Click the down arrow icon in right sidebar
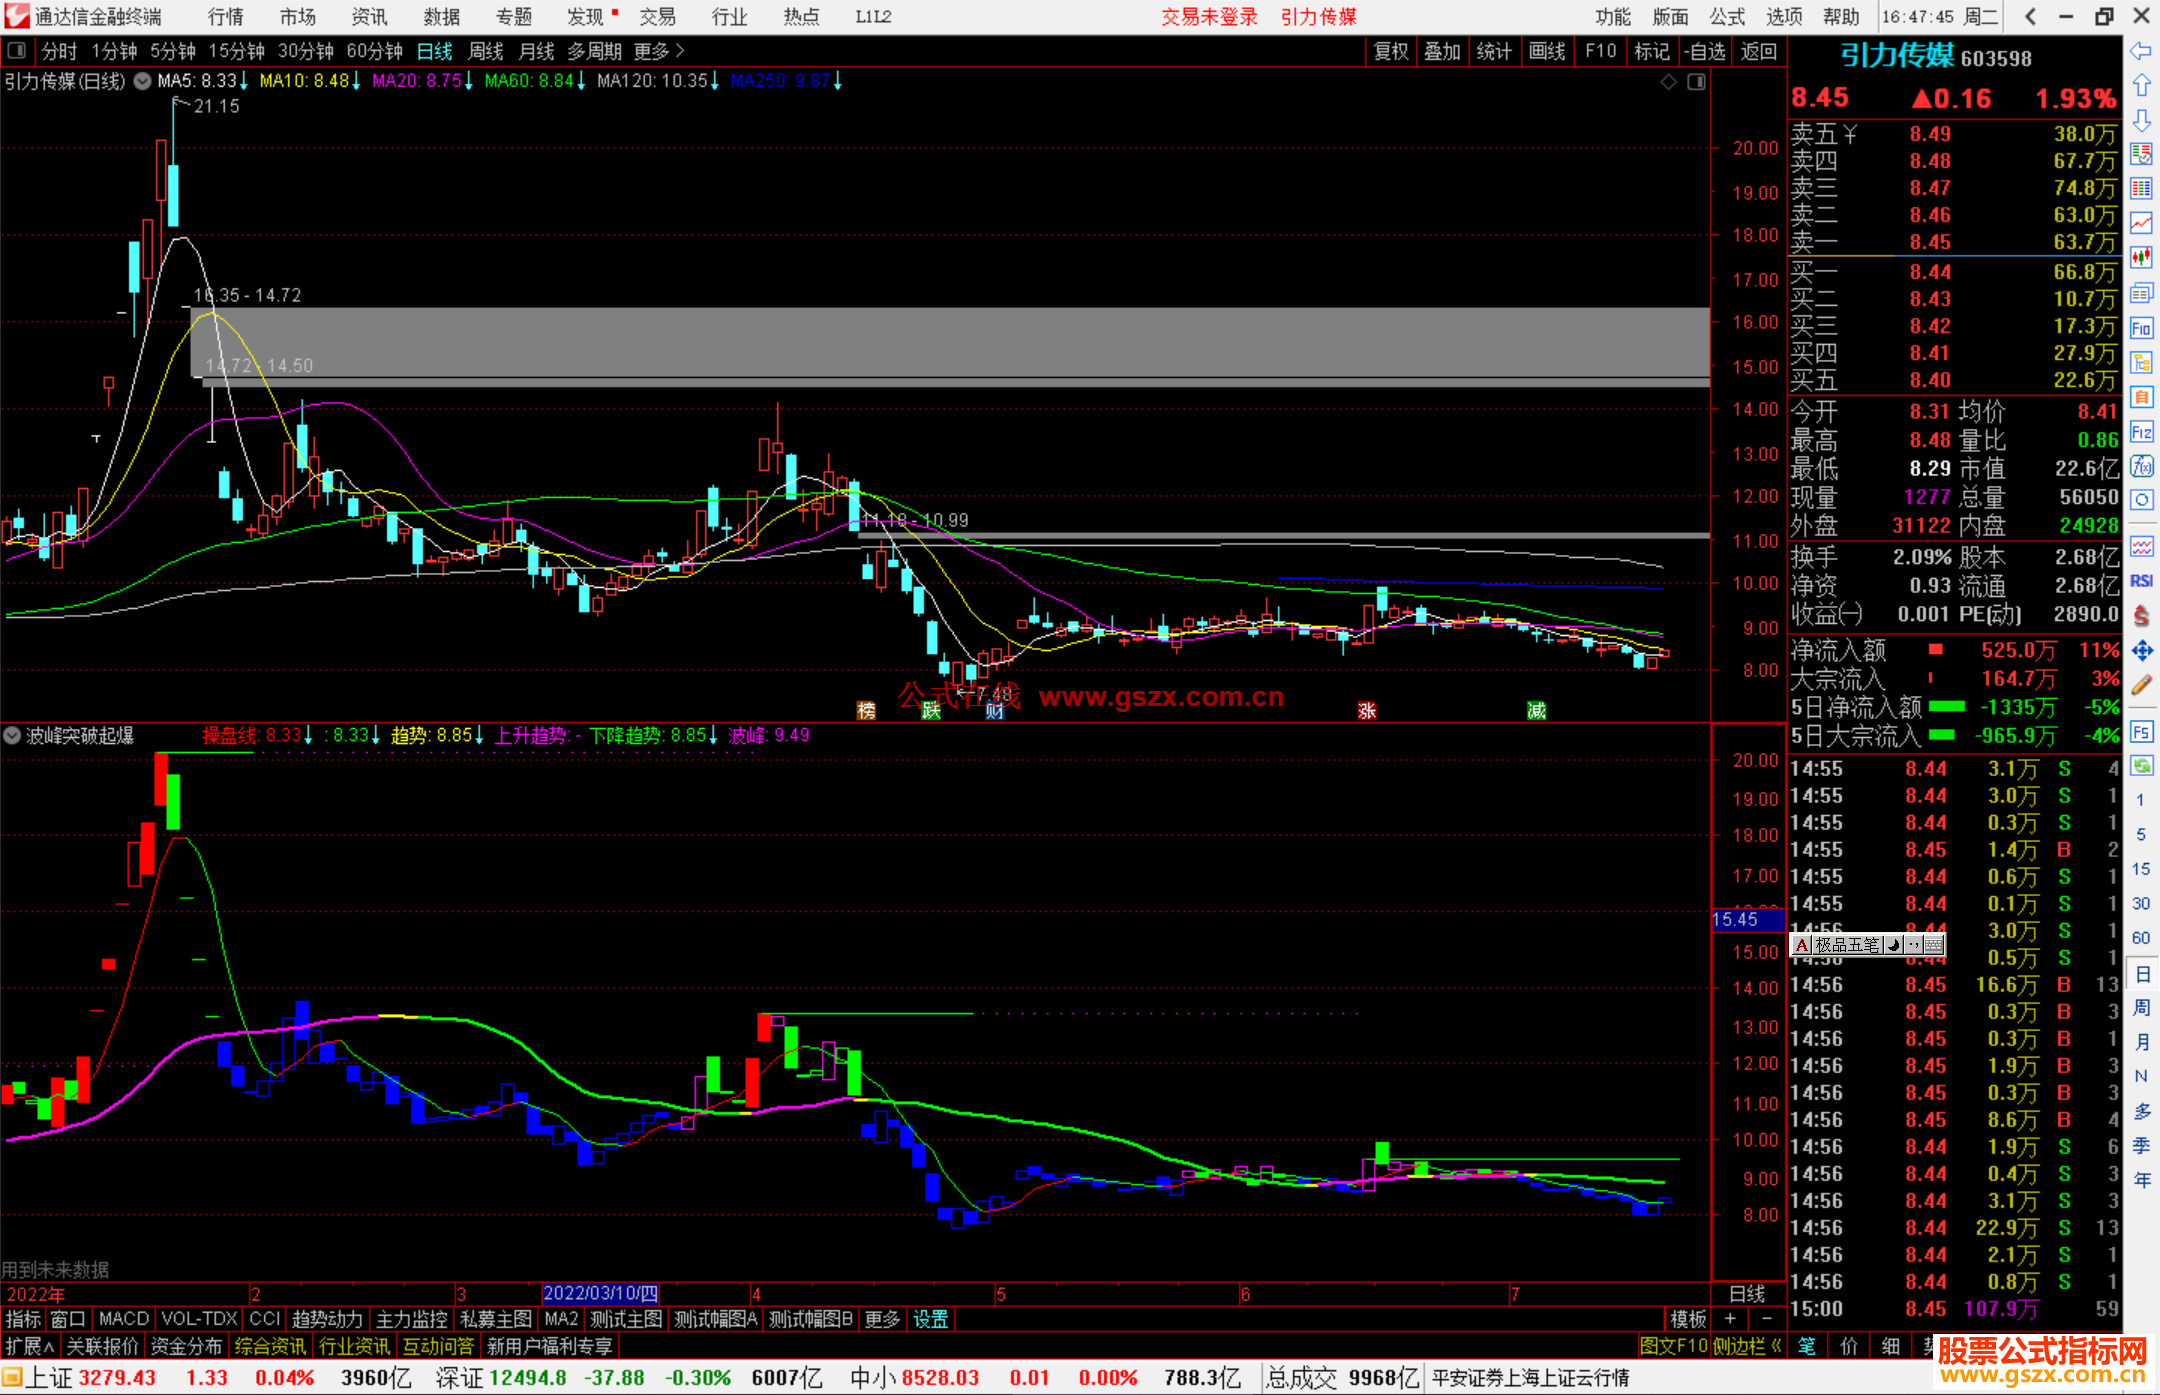The width and height of the screenshot is (2160, 1395). pyautogui.click(x=2141, y=120)
